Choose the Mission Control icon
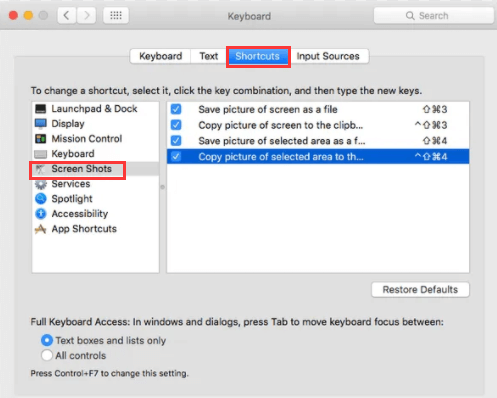This screenshot has width=497, height=398. click(41, 139)
